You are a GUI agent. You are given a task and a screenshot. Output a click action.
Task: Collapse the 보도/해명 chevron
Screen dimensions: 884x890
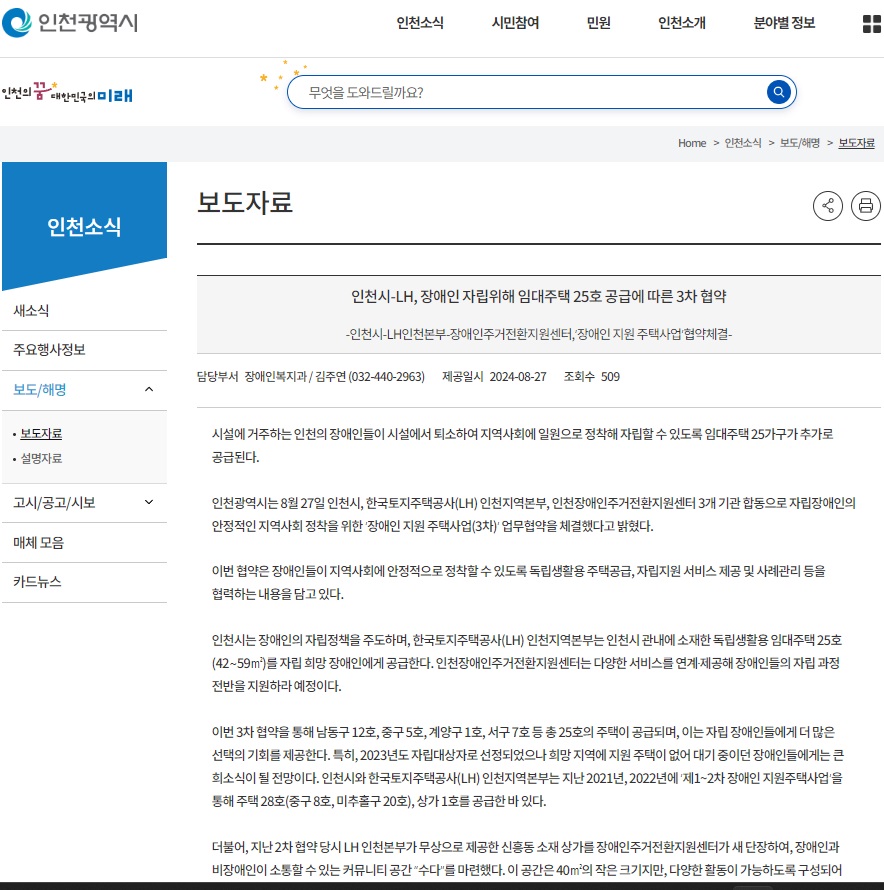pyautogui.click(x=149, y=389)
